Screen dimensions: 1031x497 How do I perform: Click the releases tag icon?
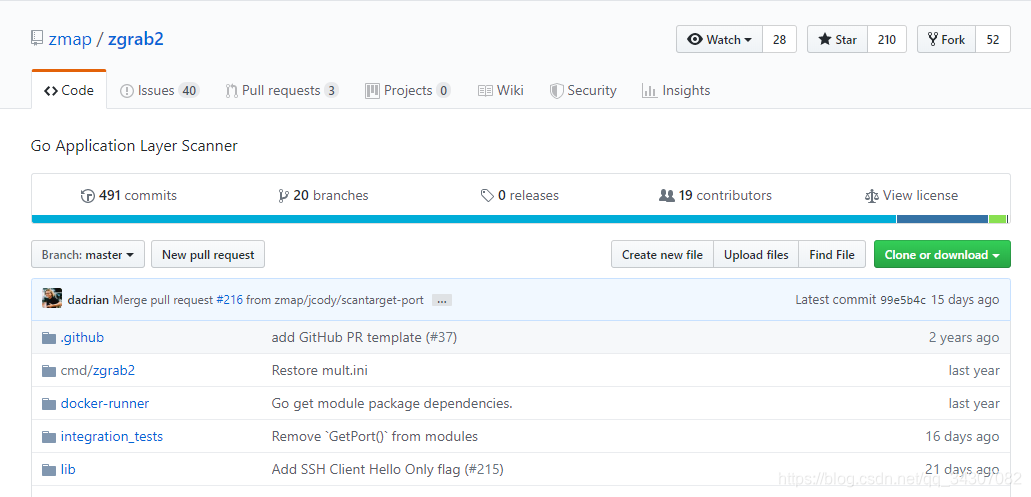click(x=487, y=196)
